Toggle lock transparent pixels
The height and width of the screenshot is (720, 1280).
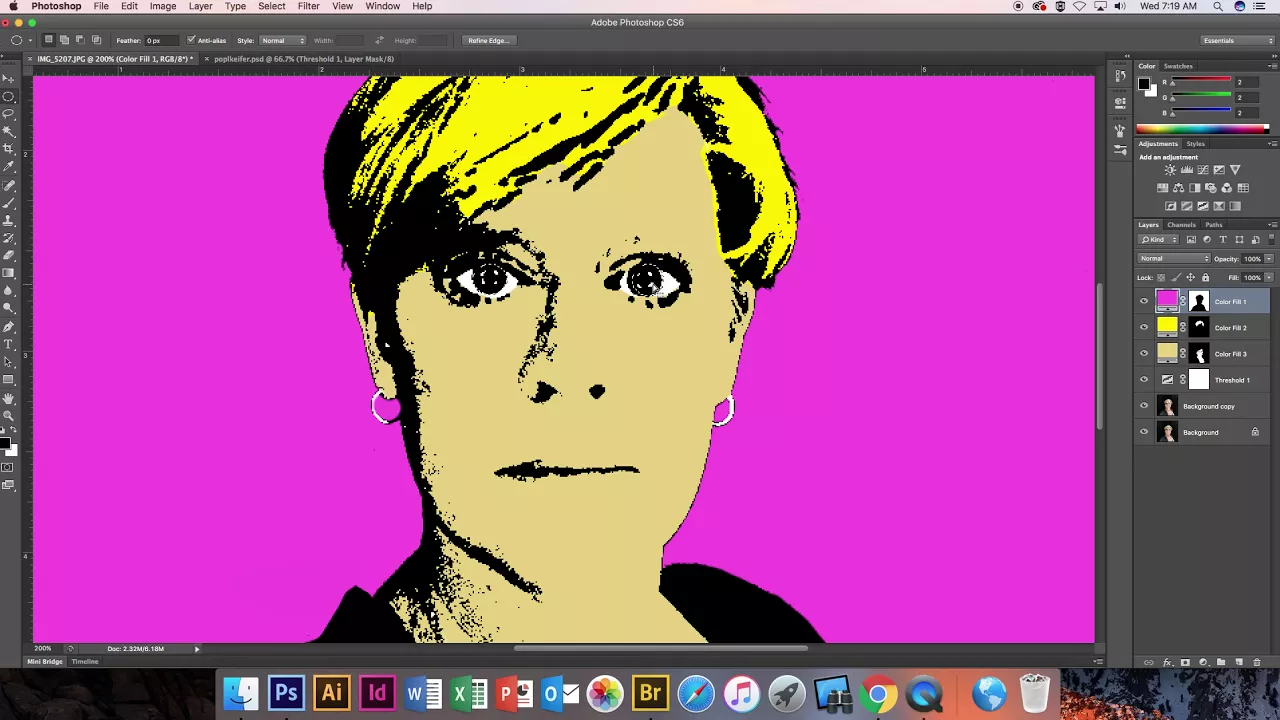pyautogui.click(x=1161, y=277)
